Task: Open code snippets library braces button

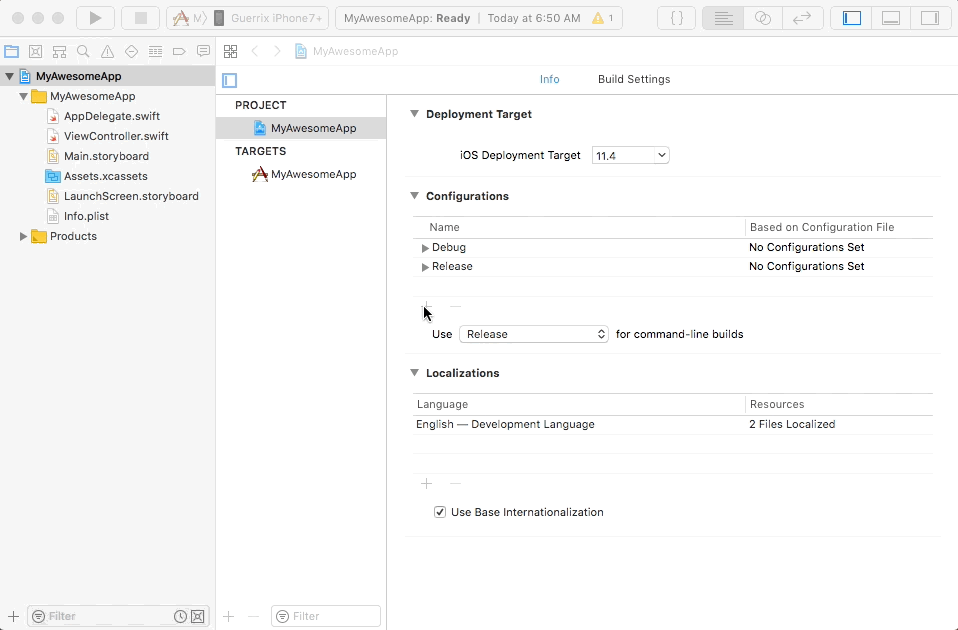Action: 677,18
